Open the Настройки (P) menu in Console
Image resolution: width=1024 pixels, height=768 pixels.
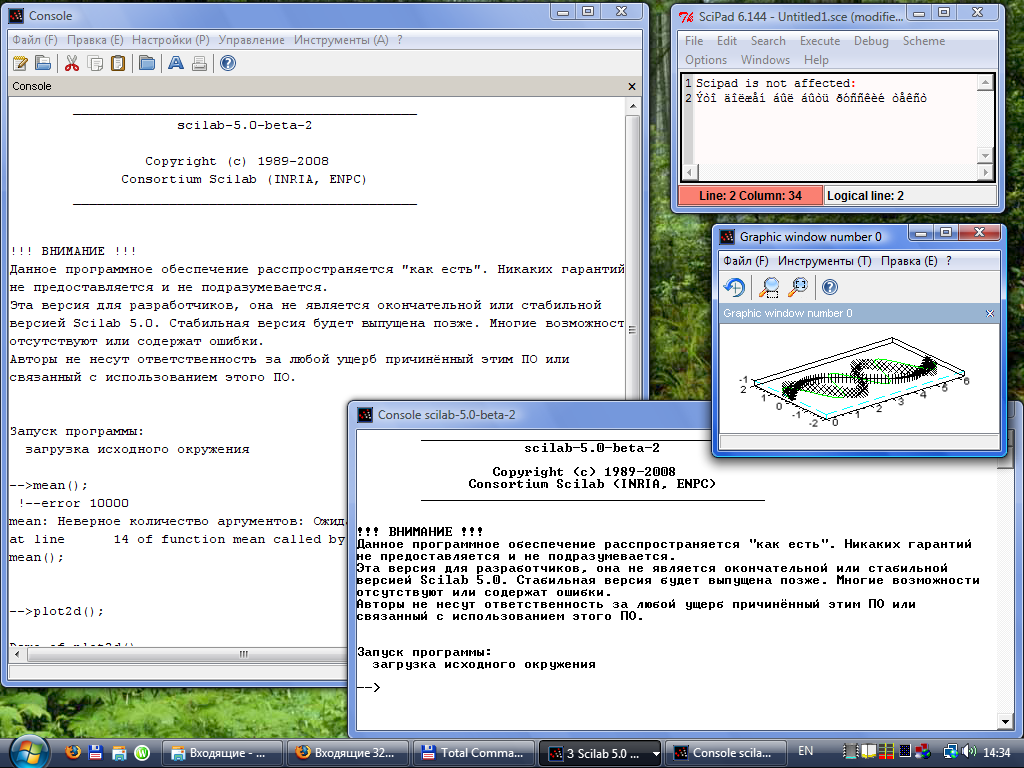click(170, 40)
